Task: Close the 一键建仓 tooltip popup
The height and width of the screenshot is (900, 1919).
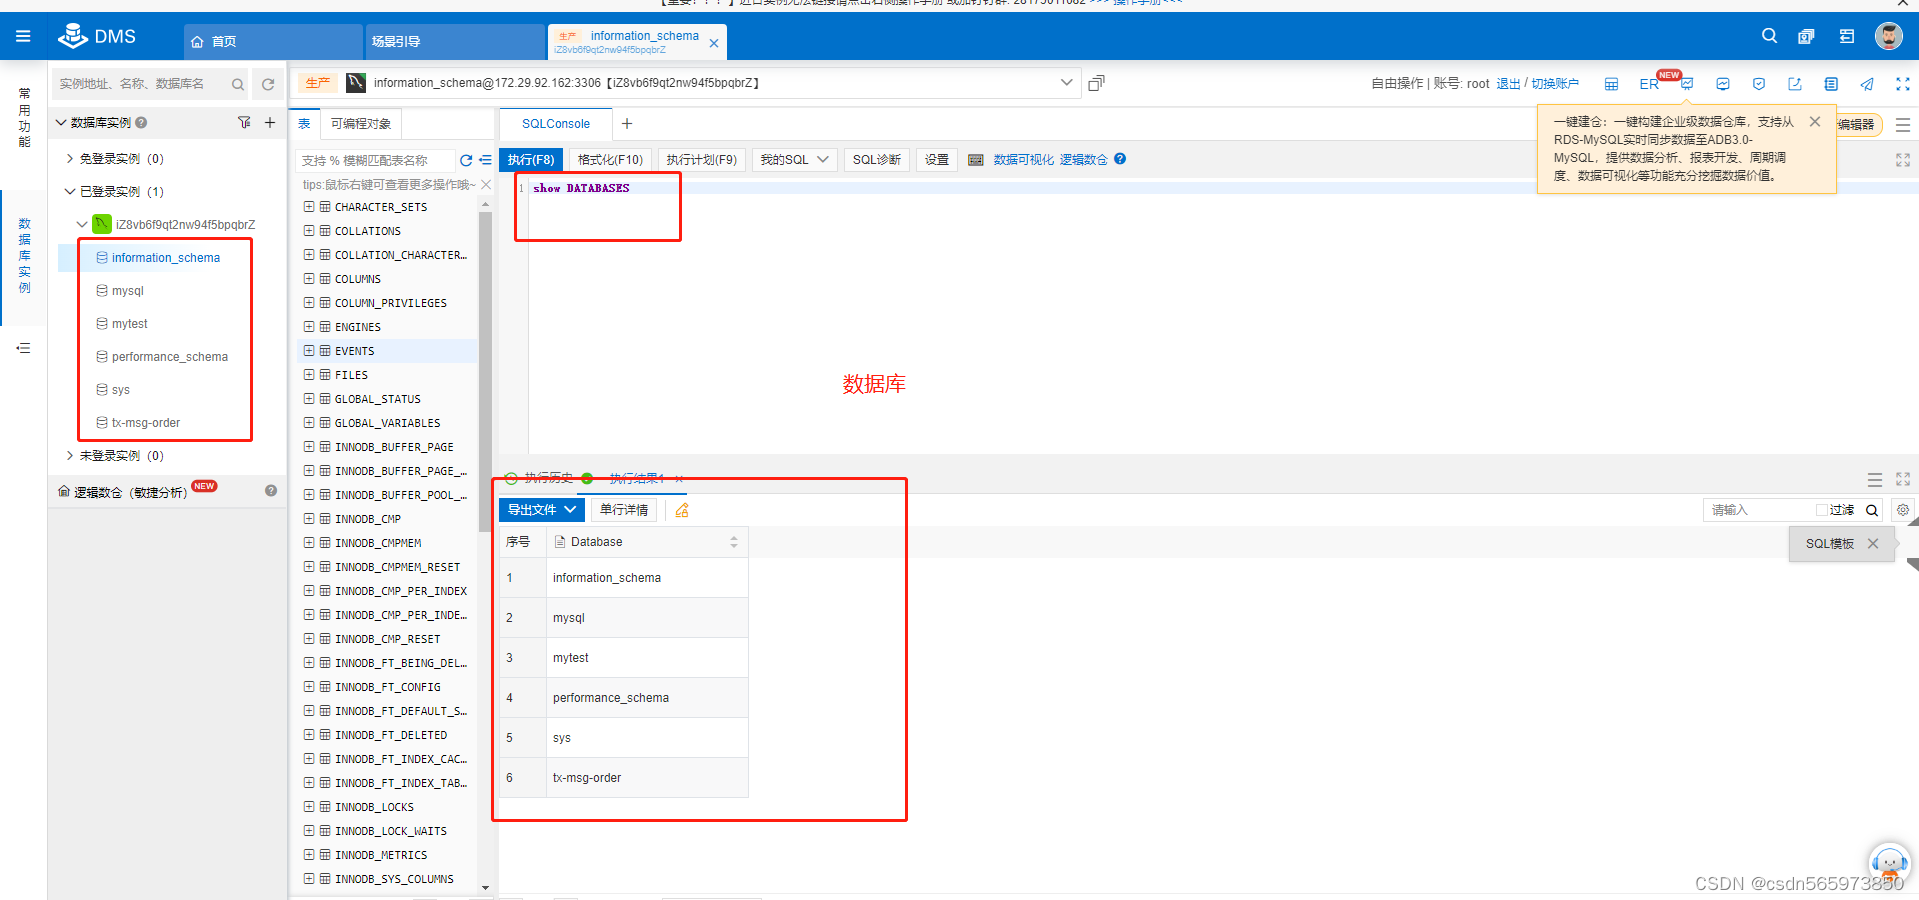Action: [1815, 122]
